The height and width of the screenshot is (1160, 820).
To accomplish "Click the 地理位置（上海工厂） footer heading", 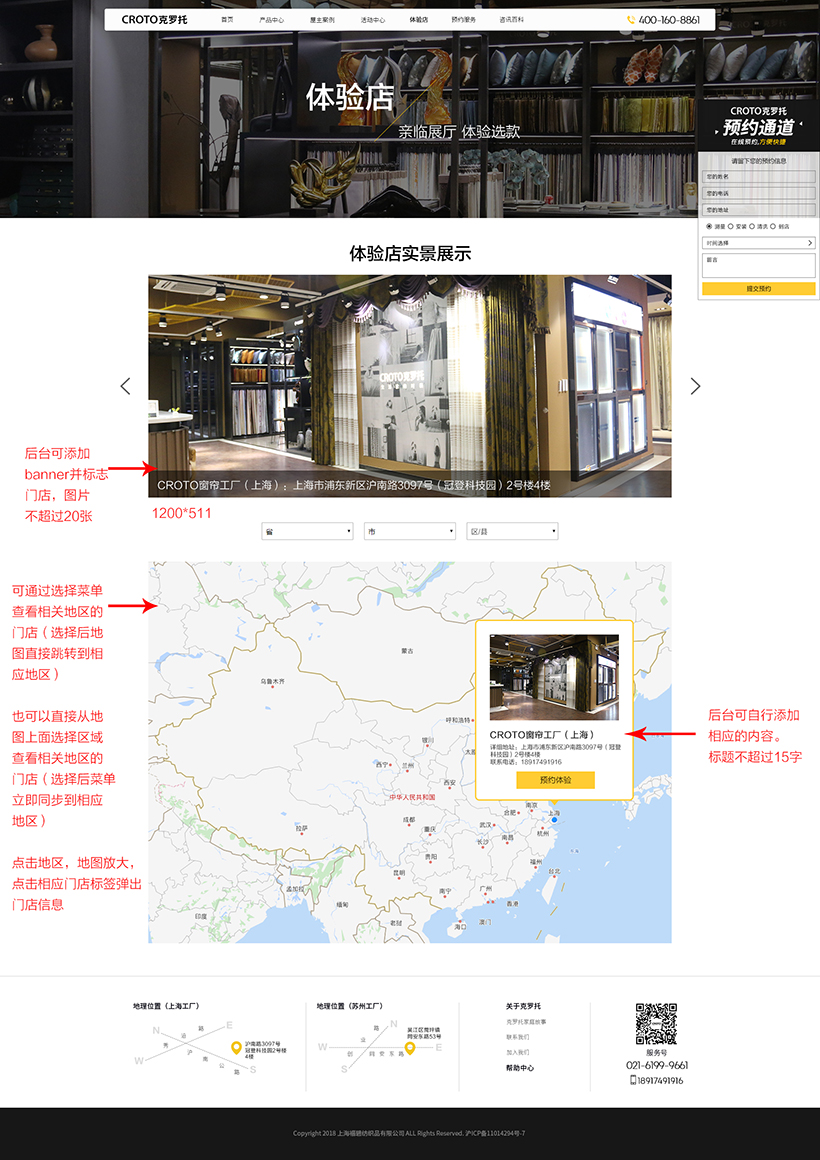I will (167, 1006).
